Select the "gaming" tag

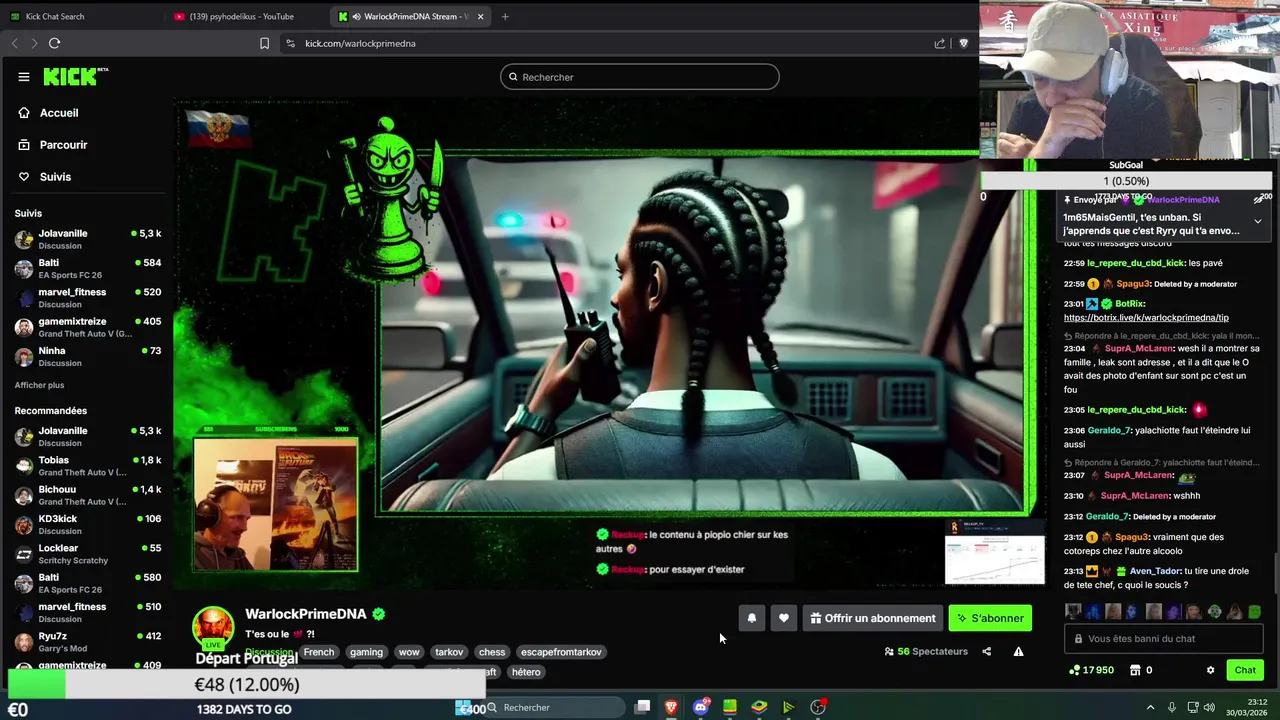(366, 652)
